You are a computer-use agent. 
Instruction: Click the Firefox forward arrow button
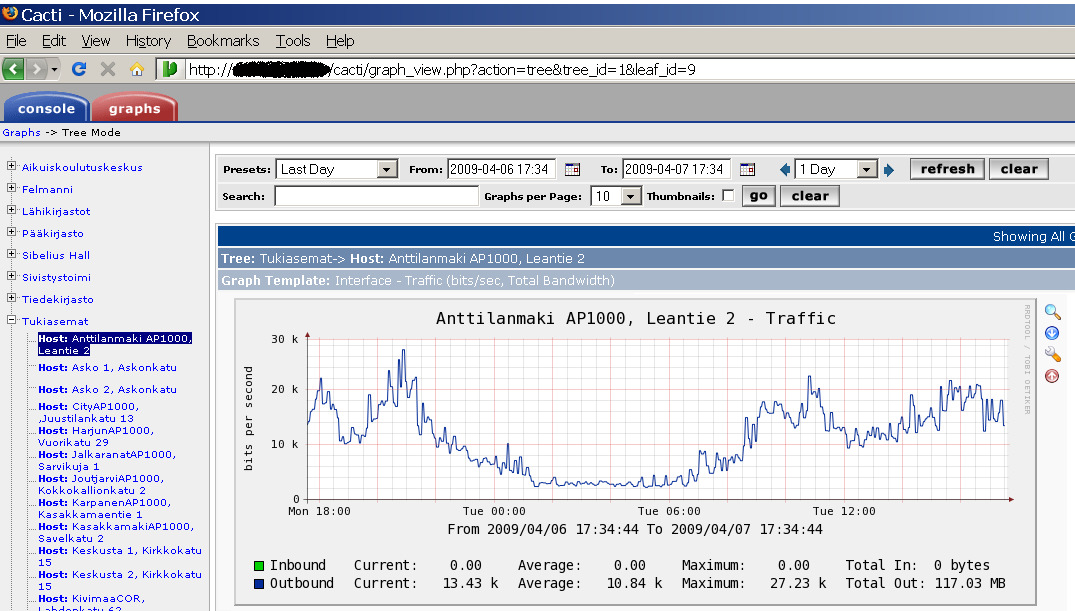[37, 69]
